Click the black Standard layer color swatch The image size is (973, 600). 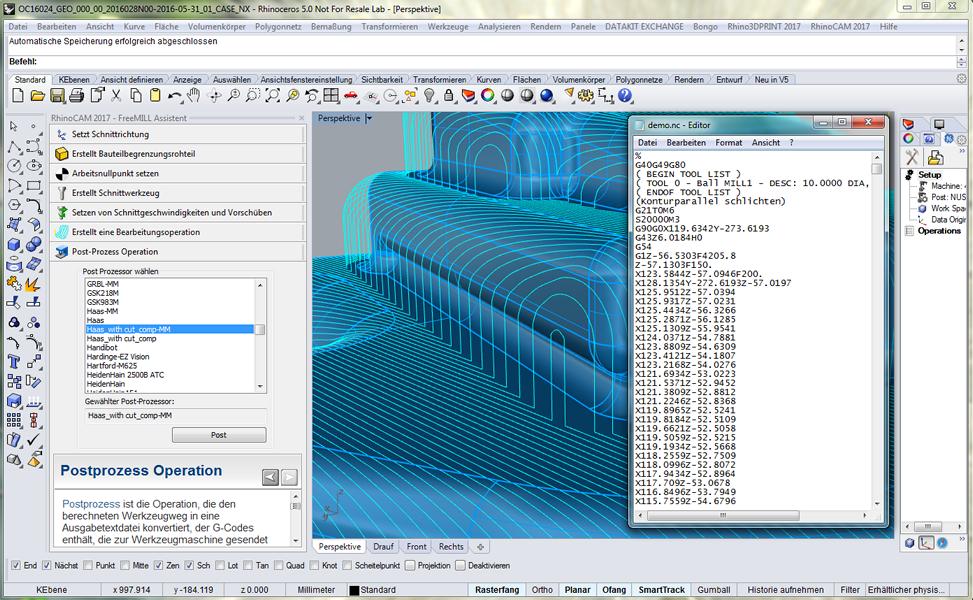click(354, 590)
